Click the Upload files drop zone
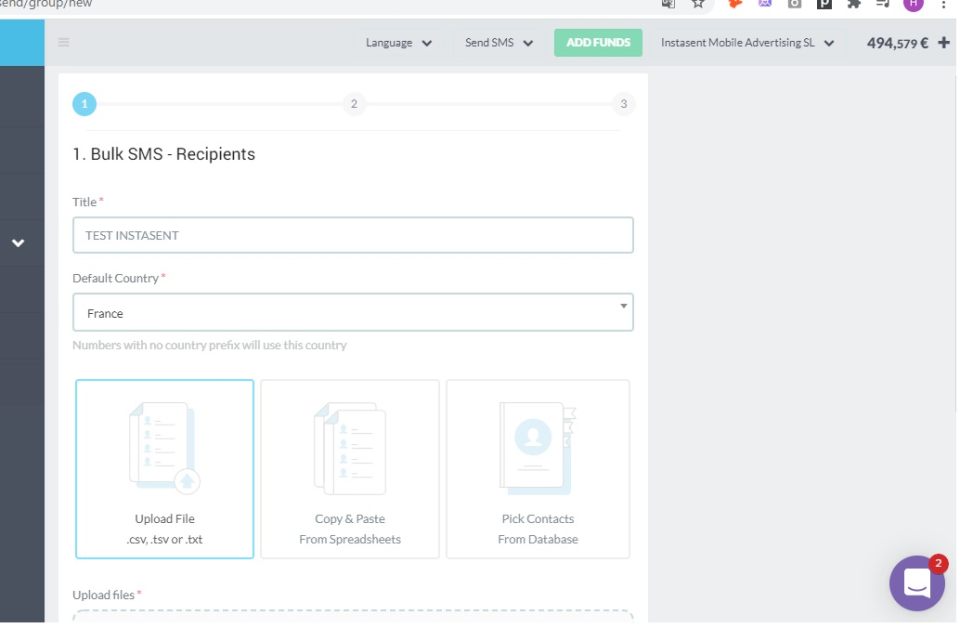 [x=353, y=617]
